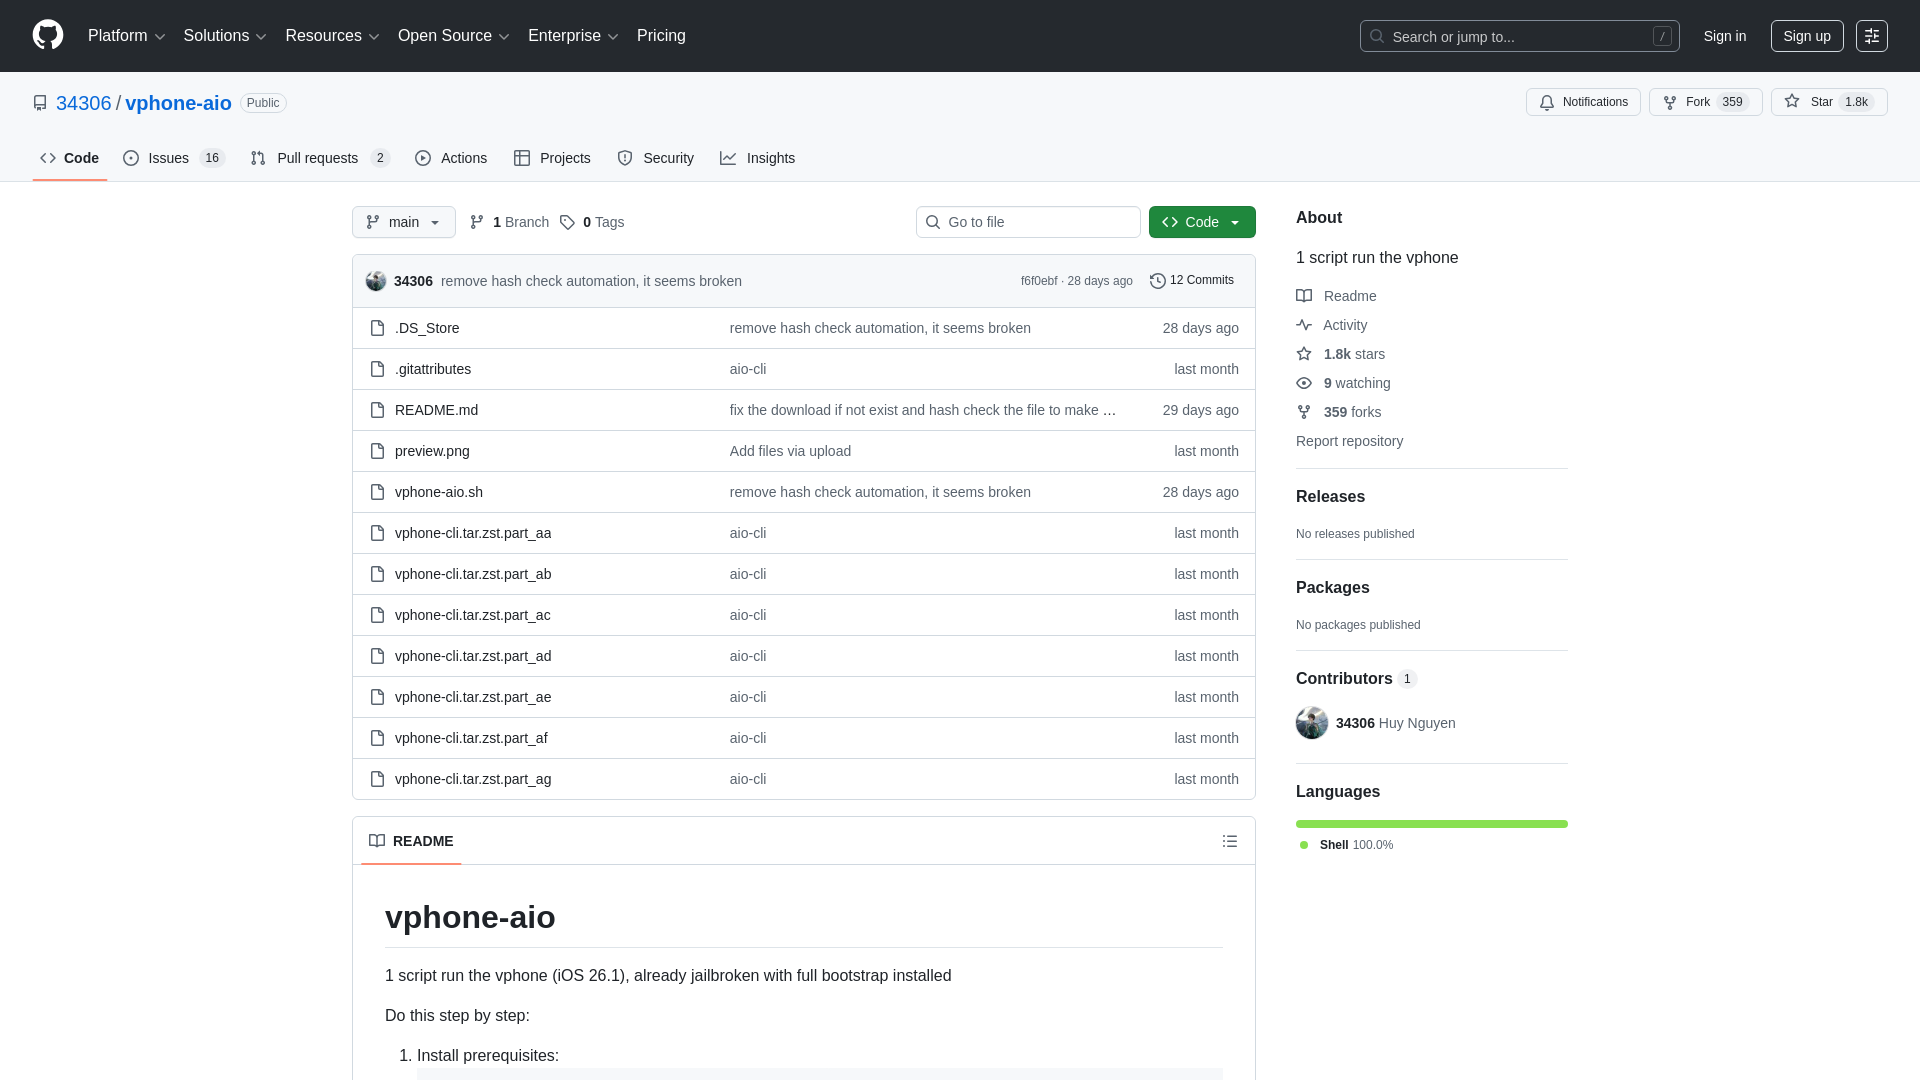Click the Notifications bell icon
Image resolution: width=1920 pixels, height=1080 pixels.
[1546, 103]
